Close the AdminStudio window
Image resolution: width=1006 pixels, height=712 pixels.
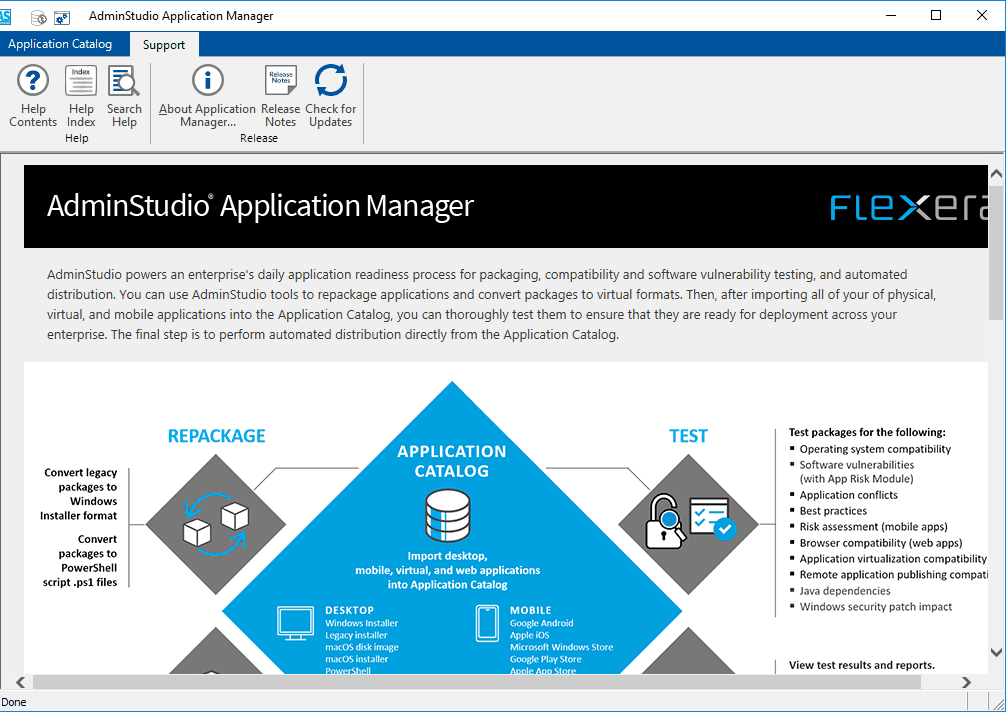pyautogui.click(x=982, y=15)
